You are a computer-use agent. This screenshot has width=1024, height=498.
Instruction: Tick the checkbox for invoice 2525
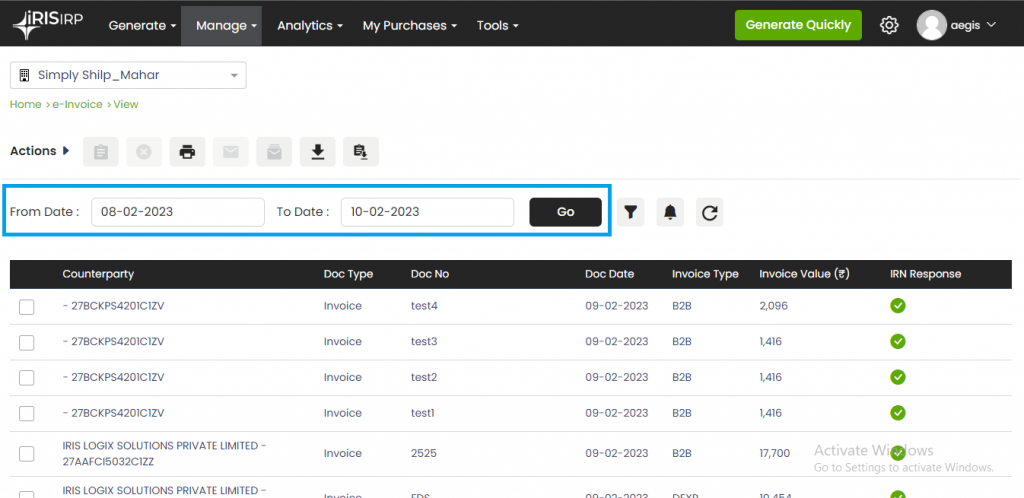27,454
